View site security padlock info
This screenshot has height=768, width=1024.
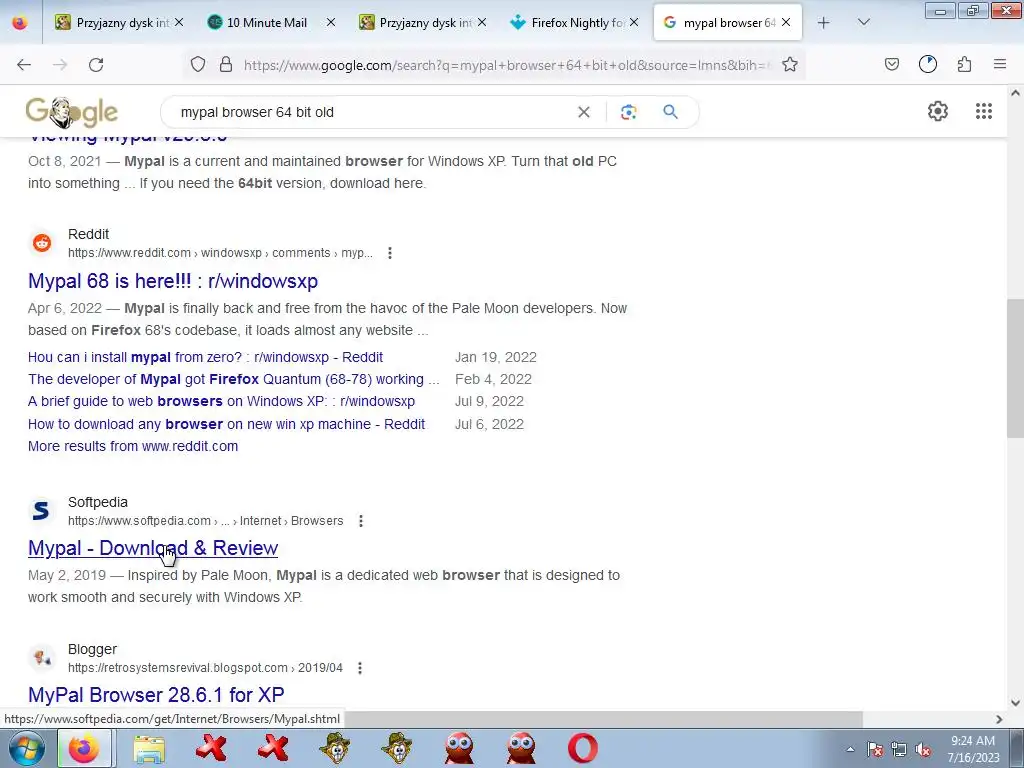pyautogui.click(x=226, y=64)
